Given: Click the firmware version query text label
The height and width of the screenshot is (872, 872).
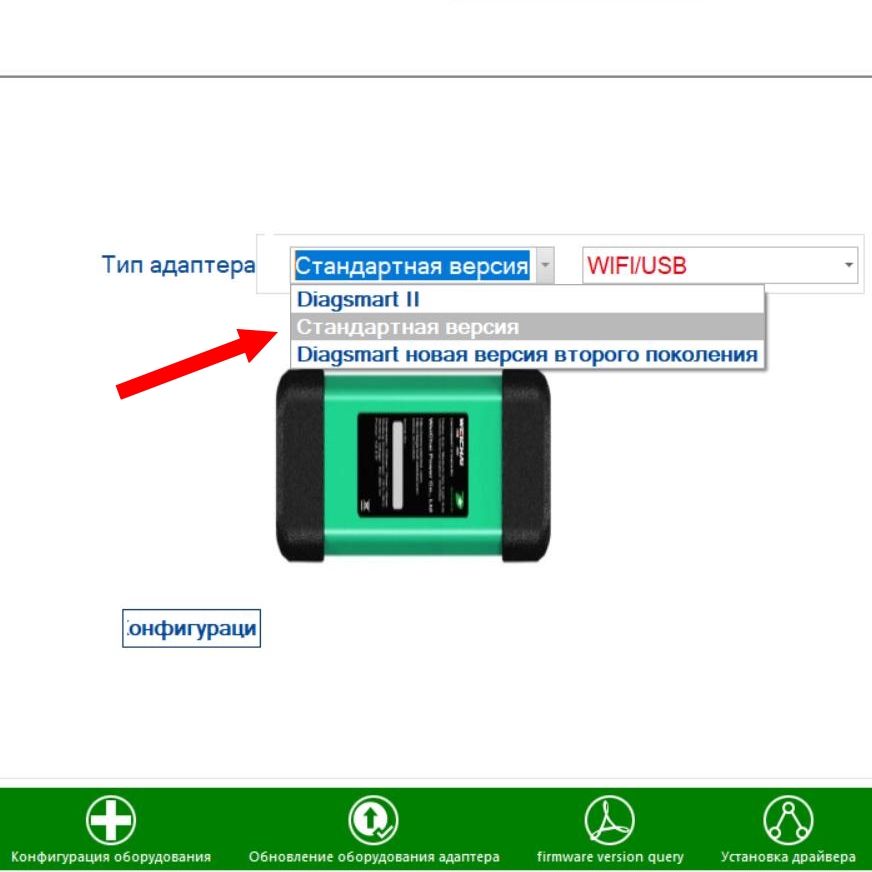Looking at the screenshot, I should point(610,857).
